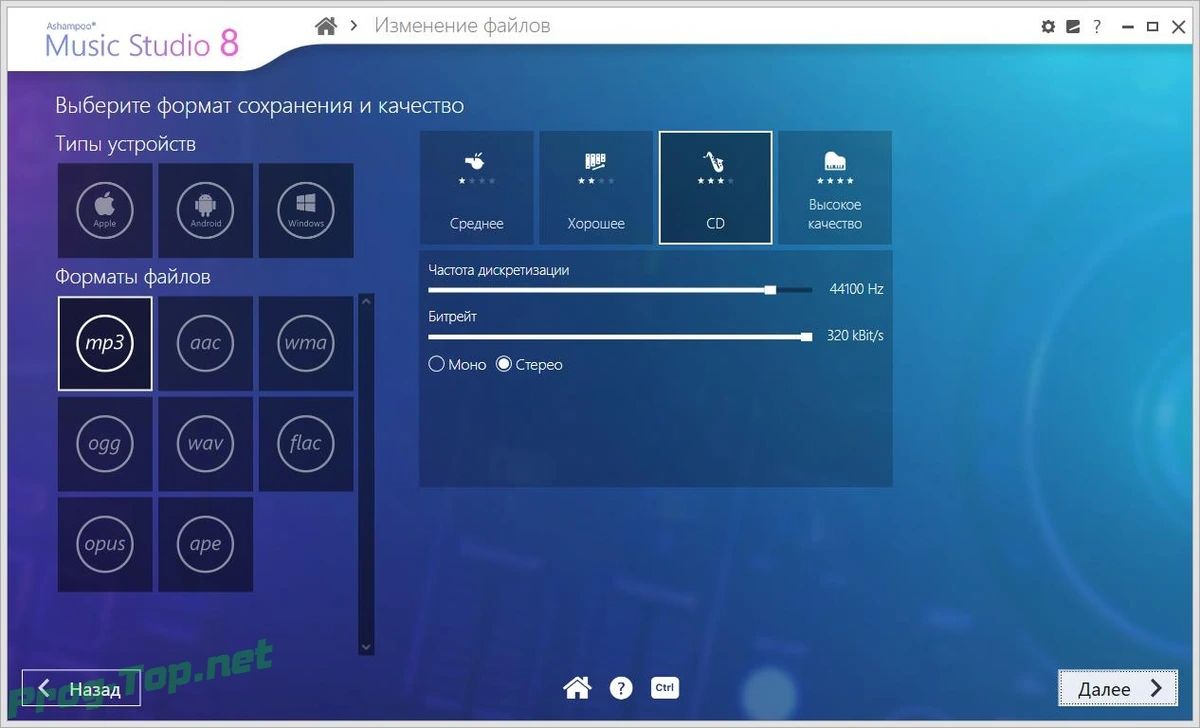The width and height of the screenshot is (1200, 728).
Task: Adjust the Частота дискретизации slider
Action: pos(620,290)
